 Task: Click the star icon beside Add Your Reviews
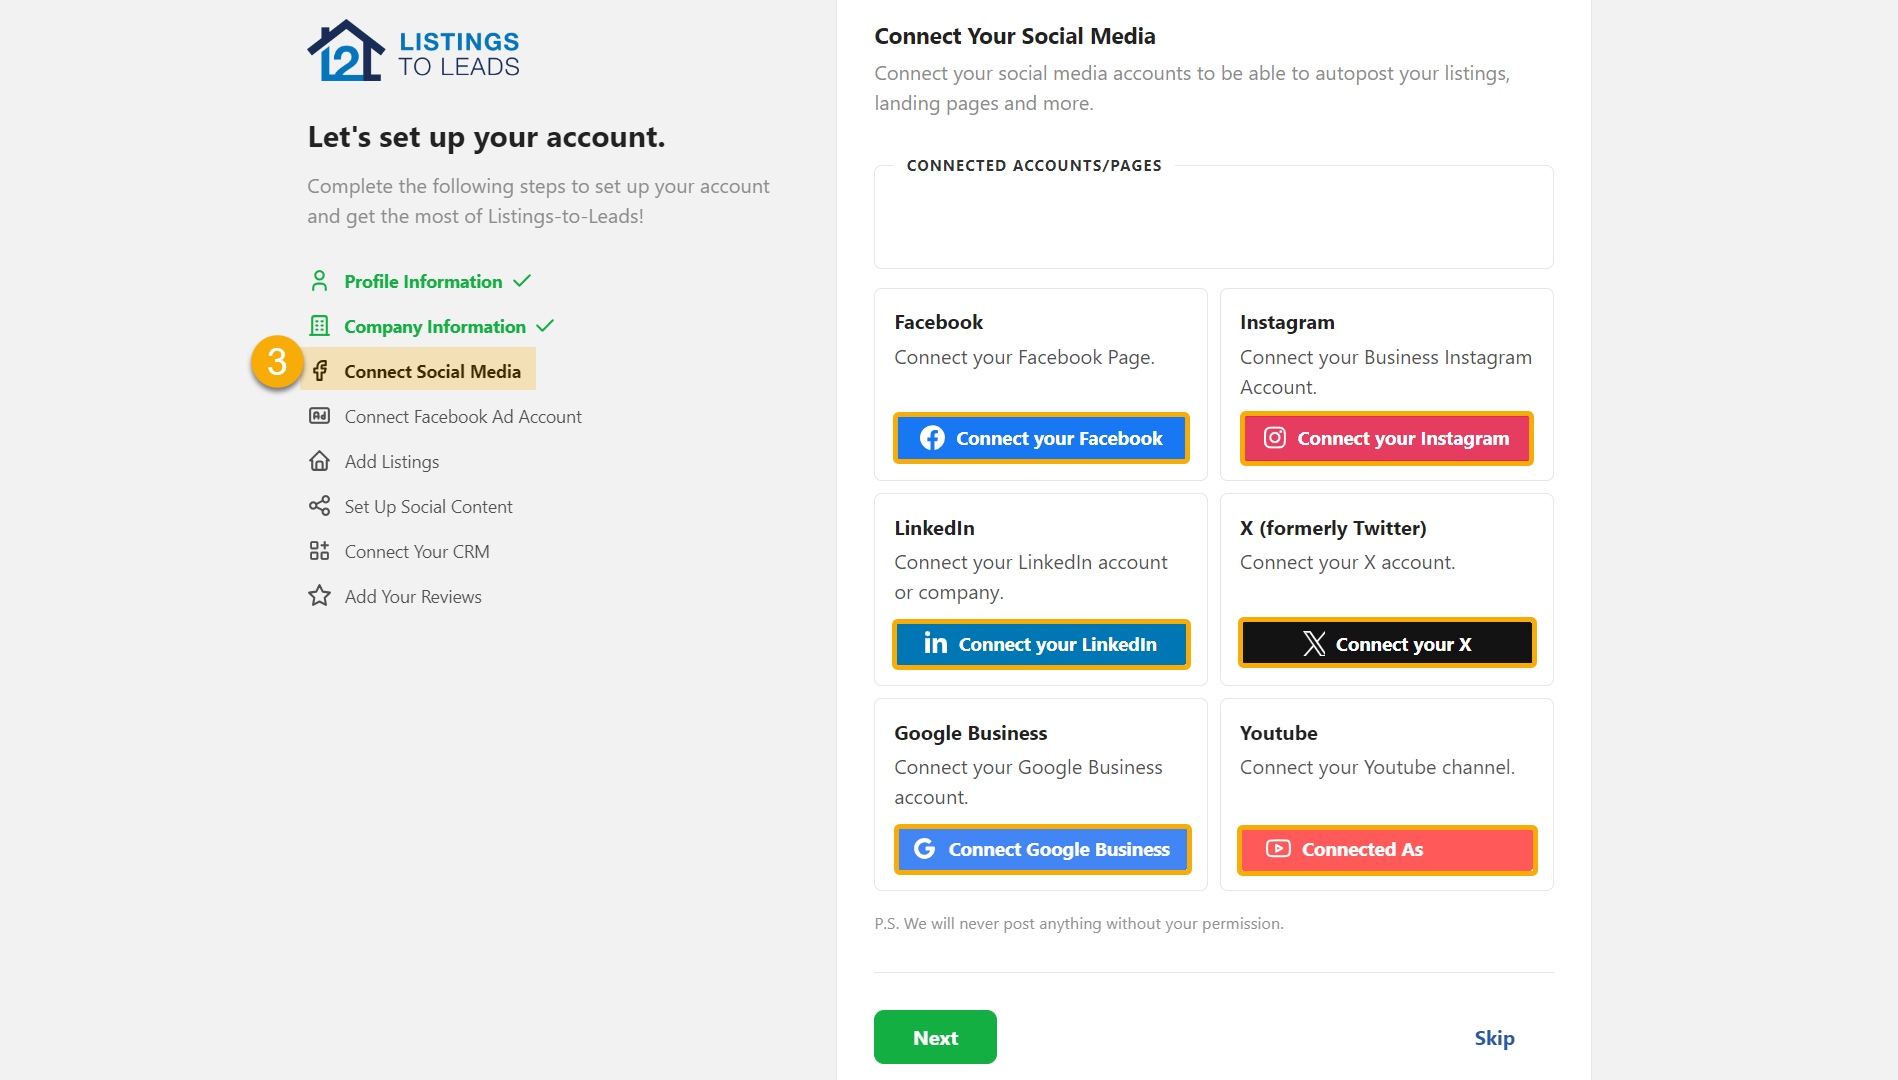319,596
